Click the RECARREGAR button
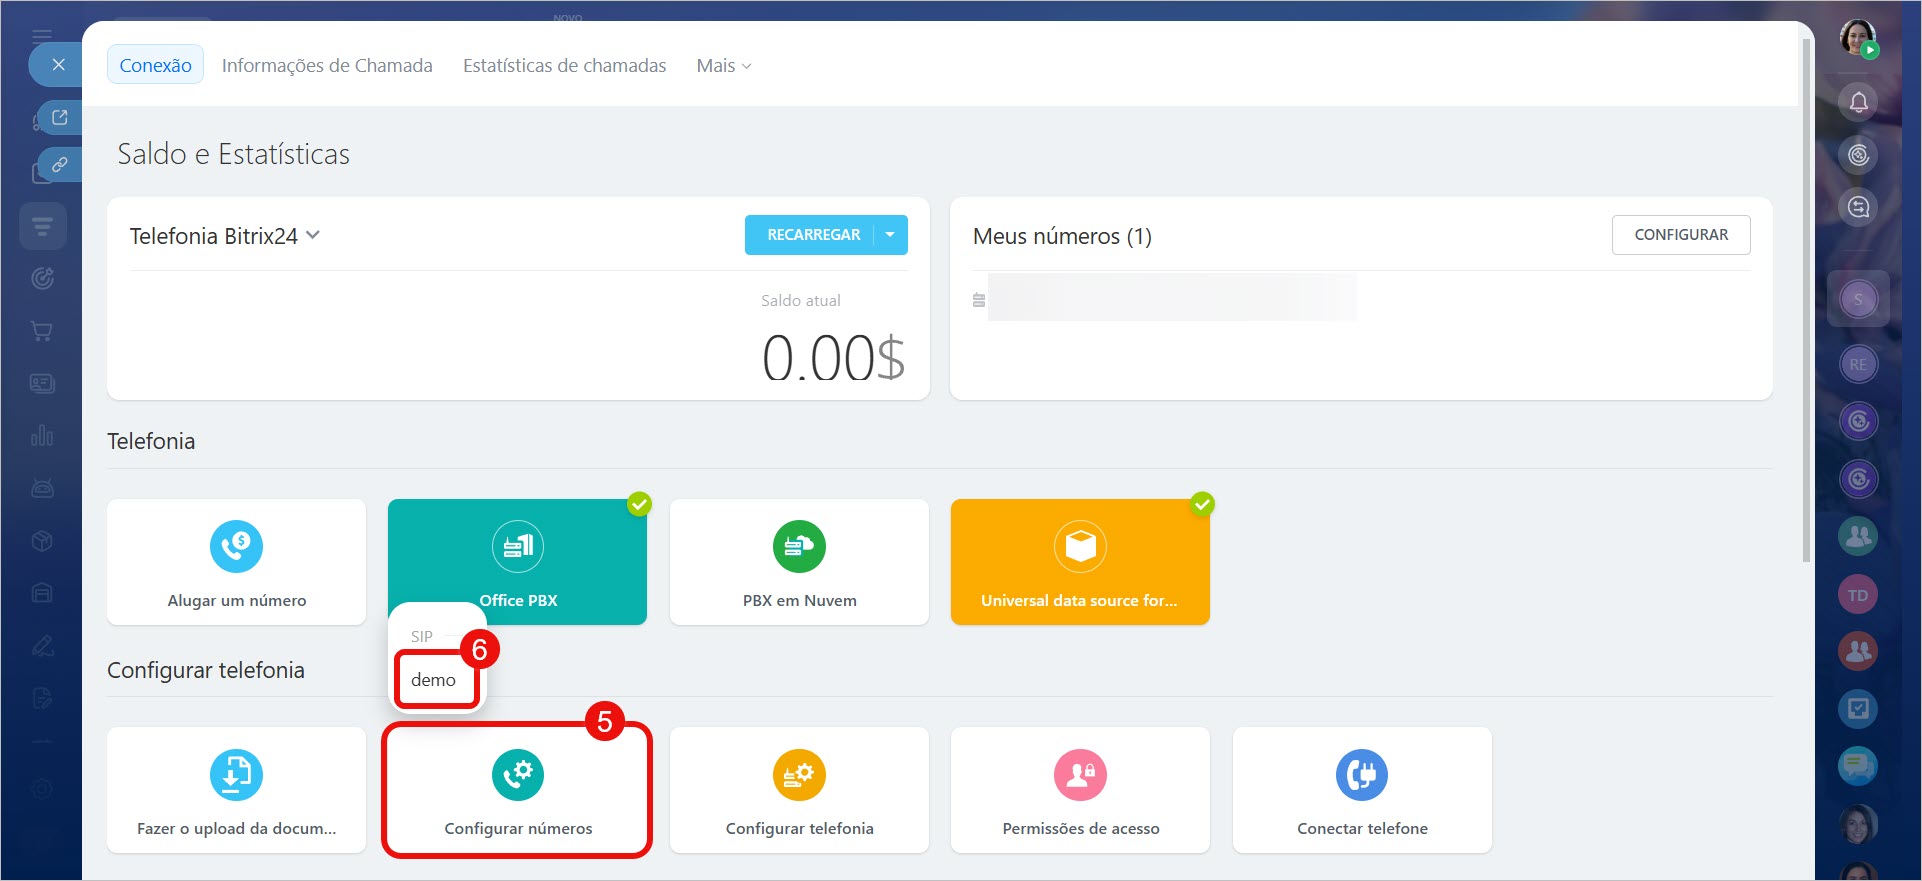Viewport: 1922px width, 881px height. point(812,235)
